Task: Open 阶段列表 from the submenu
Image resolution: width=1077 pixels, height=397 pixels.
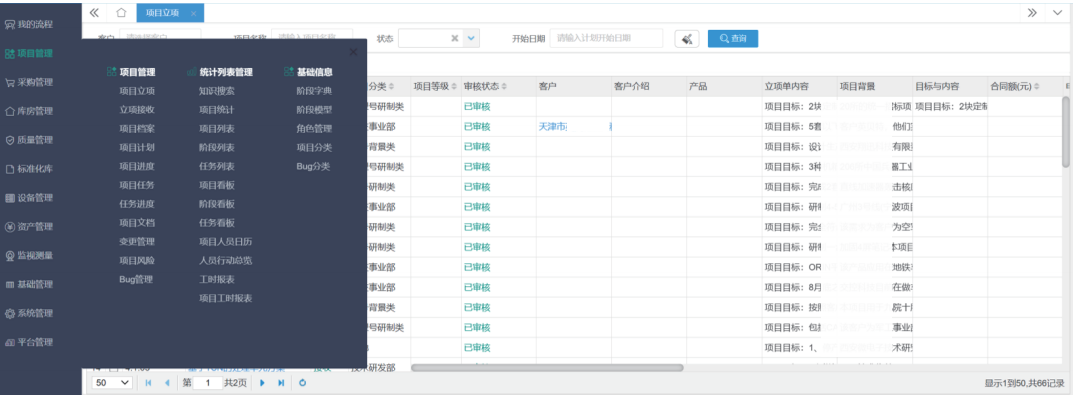Action: click(216, 147)
